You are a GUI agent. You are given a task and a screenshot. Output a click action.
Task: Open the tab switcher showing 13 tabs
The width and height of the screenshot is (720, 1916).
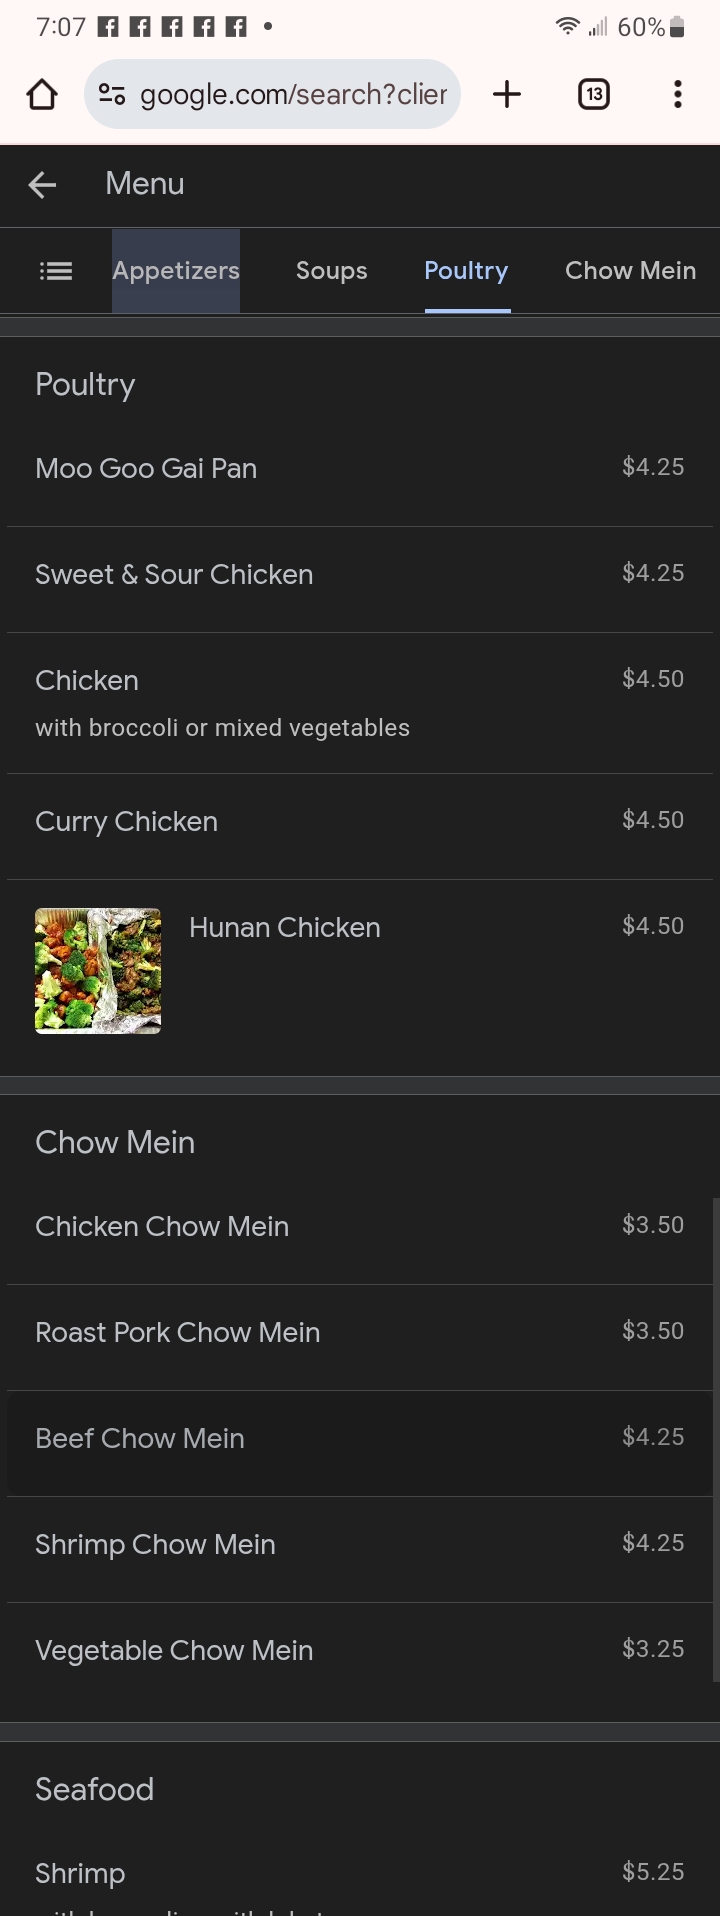(x=594, y=95)
